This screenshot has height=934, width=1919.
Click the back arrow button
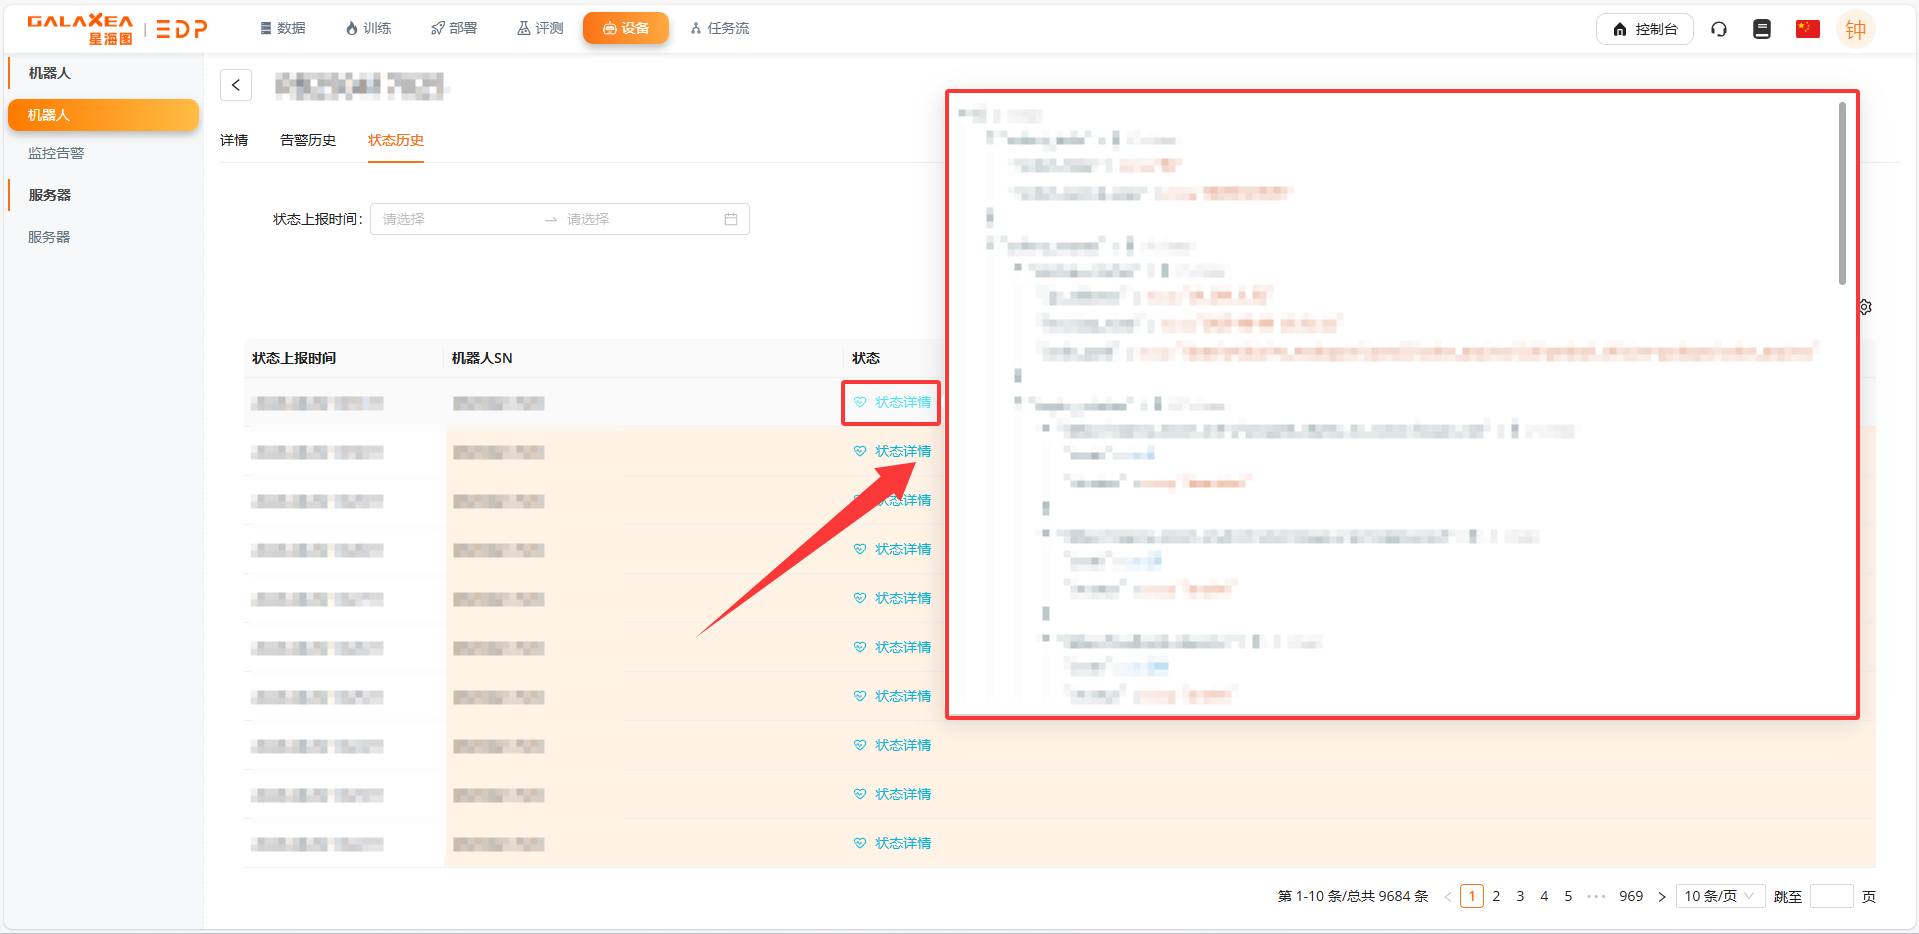click(236, 85)
